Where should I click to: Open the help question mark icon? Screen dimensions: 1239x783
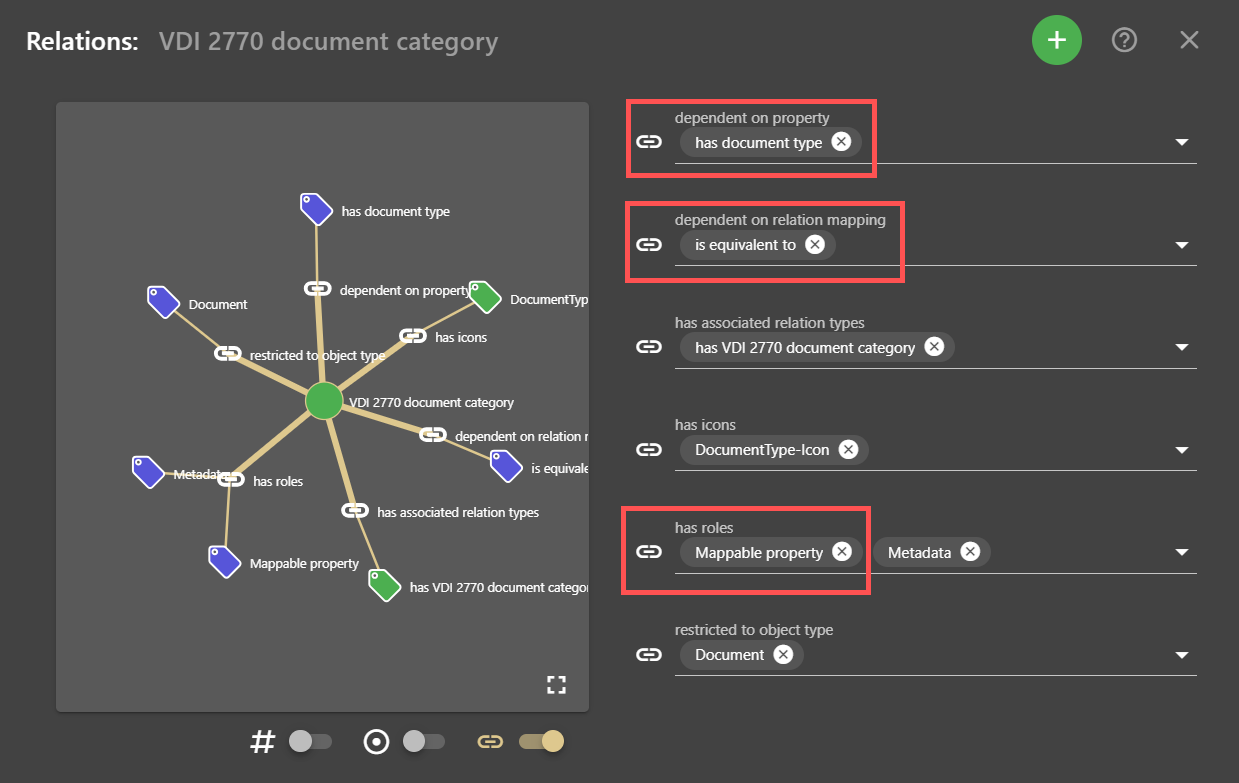tap(1125, 40)
